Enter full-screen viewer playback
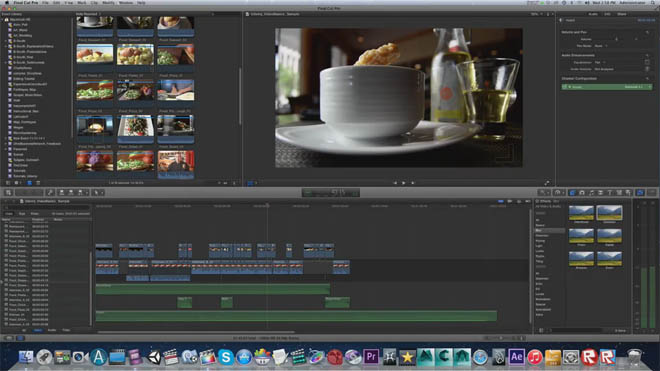 click(546, 183)
